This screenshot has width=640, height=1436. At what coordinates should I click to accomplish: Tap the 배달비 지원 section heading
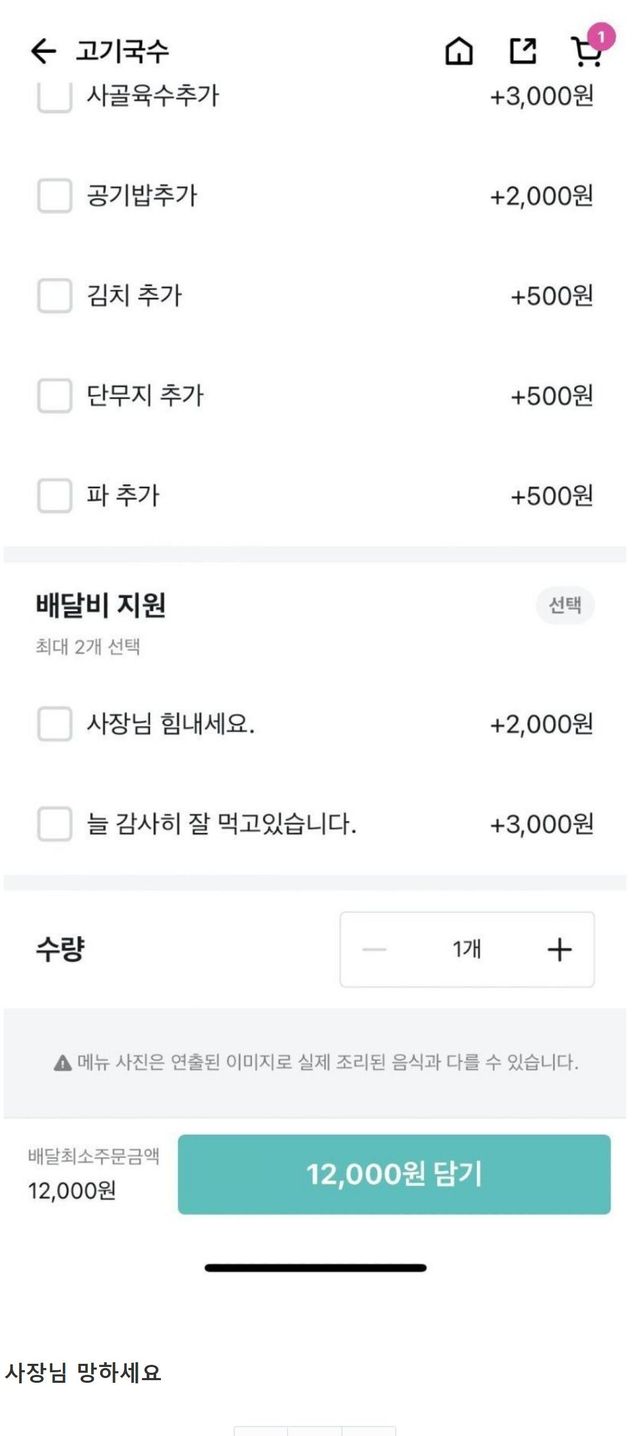(101, 605)
